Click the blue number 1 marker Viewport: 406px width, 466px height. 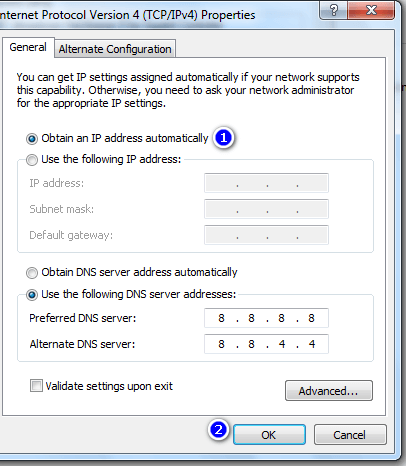[x=224, y=138]
